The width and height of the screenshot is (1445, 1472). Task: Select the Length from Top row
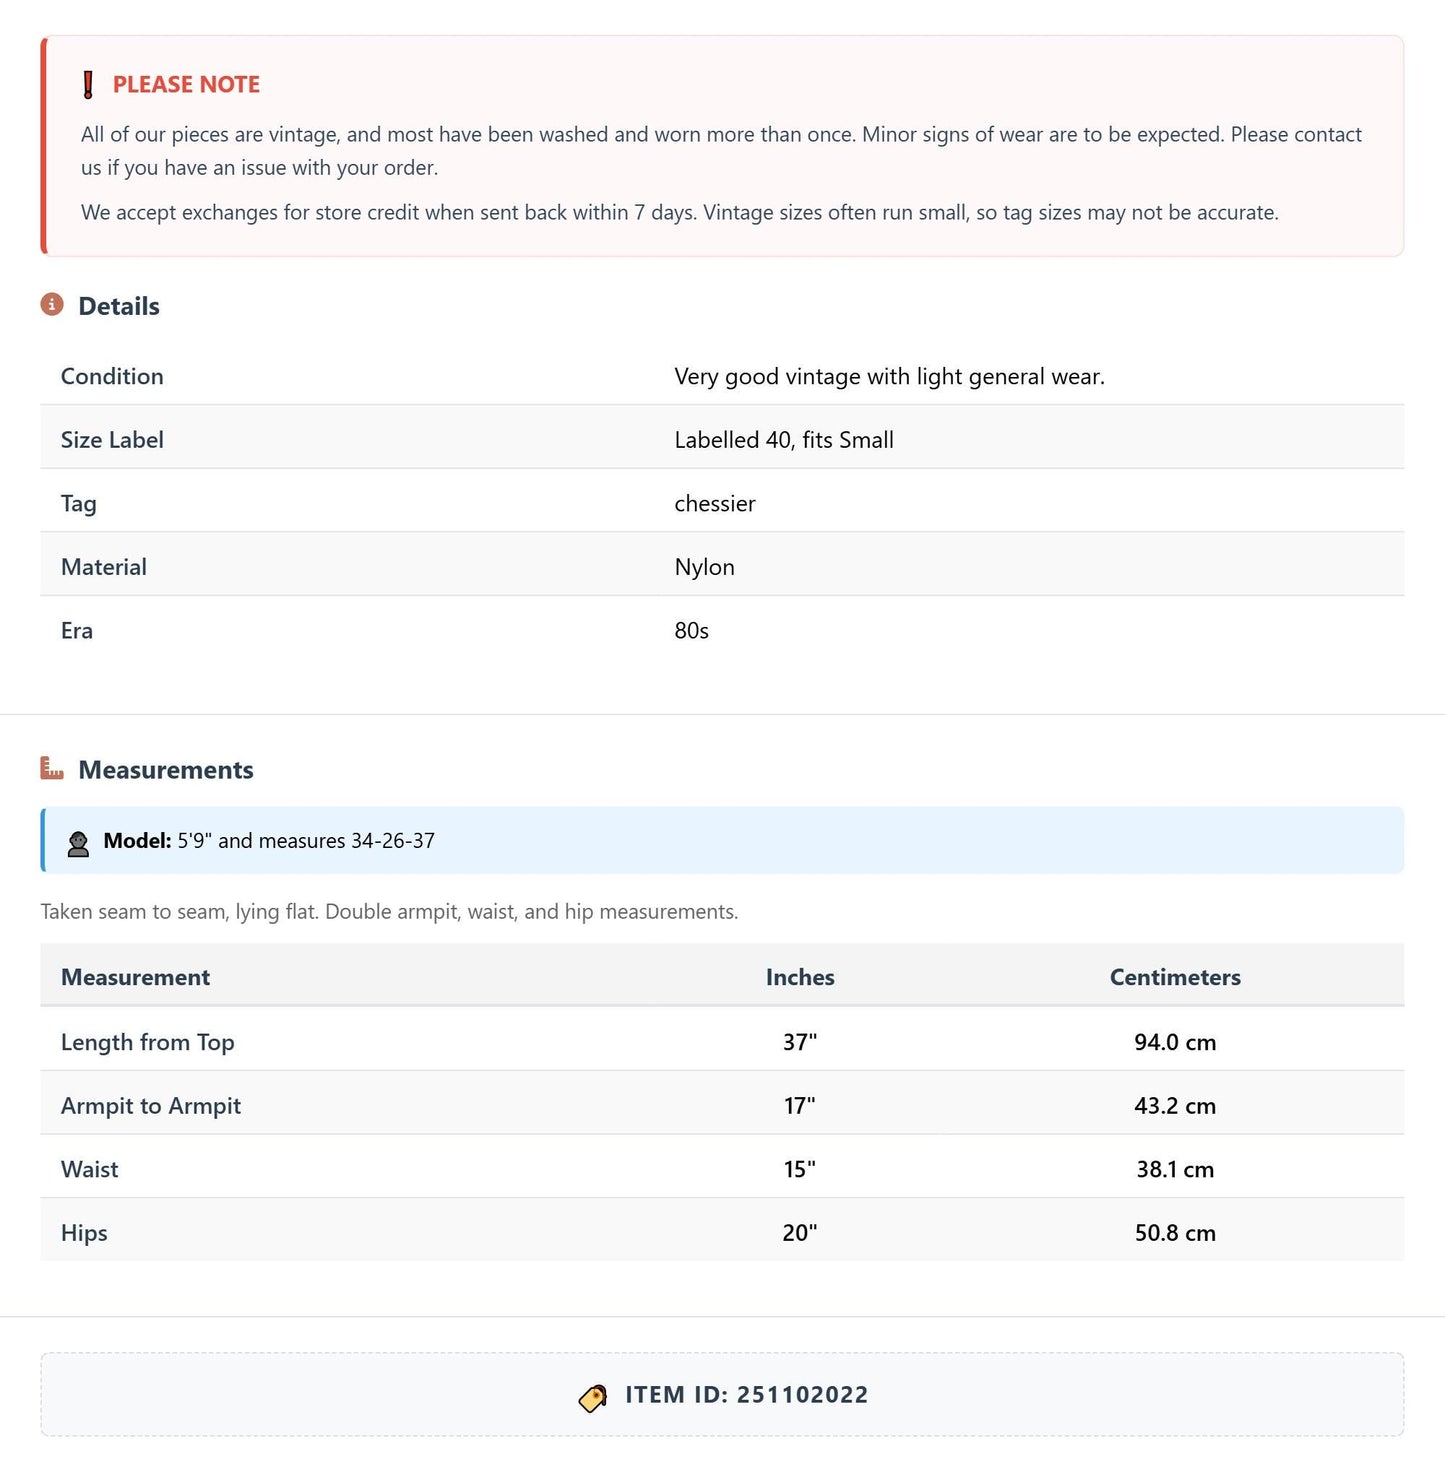722,1042
